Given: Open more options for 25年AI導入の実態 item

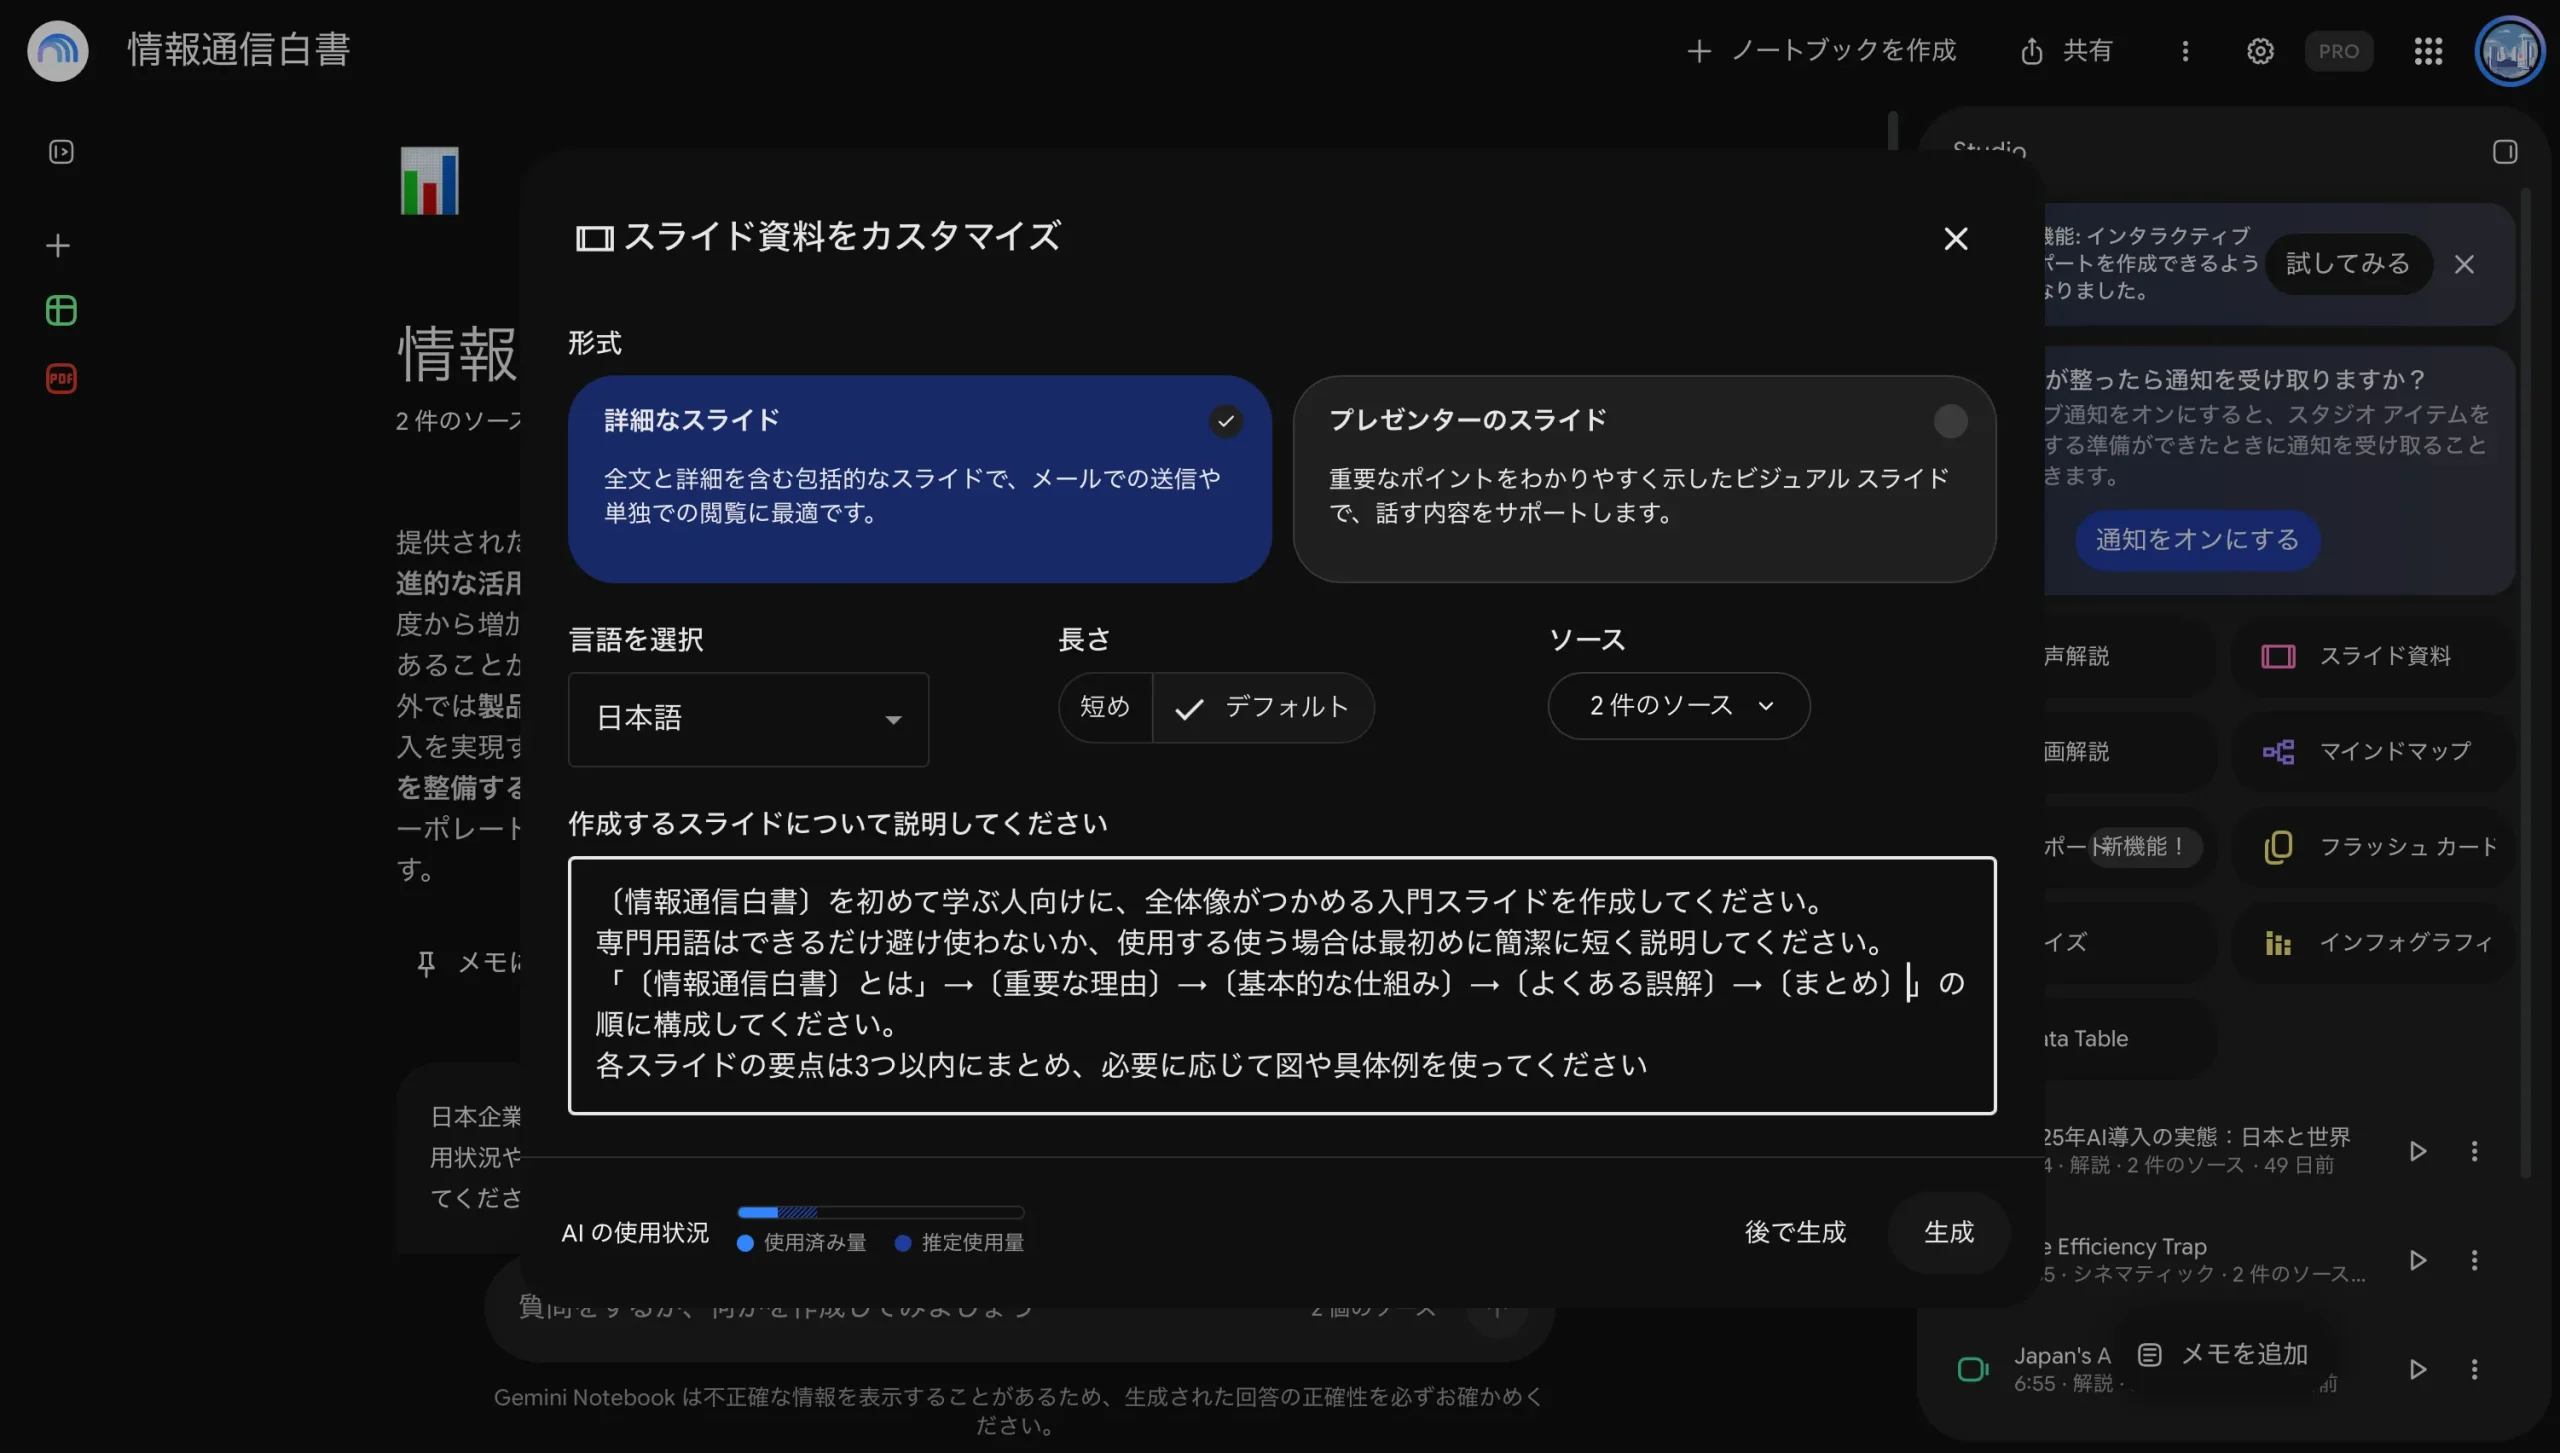Looking at the screenshot, I should coord(2474,1151).
